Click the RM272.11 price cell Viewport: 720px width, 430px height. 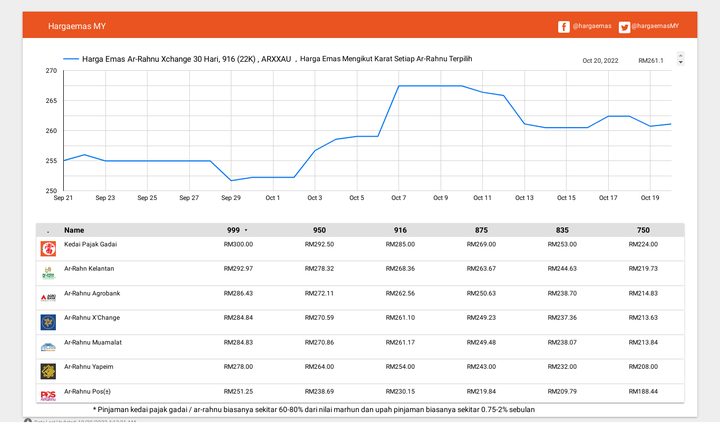(319, 294)
